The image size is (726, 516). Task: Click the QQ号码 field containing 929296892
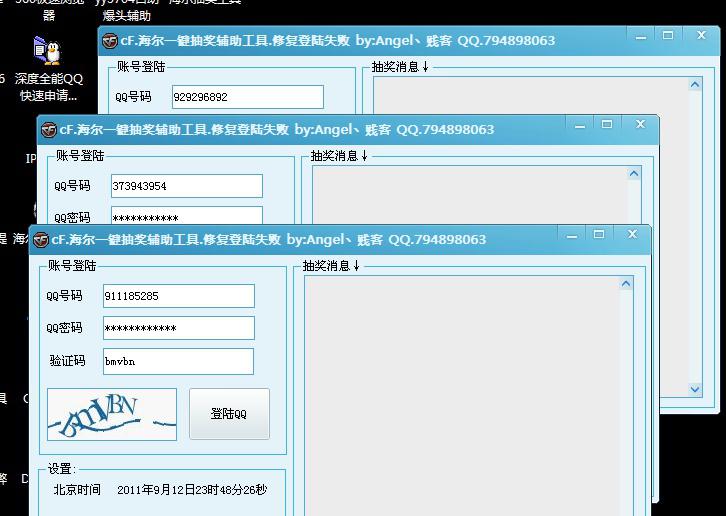coord(248,97)
